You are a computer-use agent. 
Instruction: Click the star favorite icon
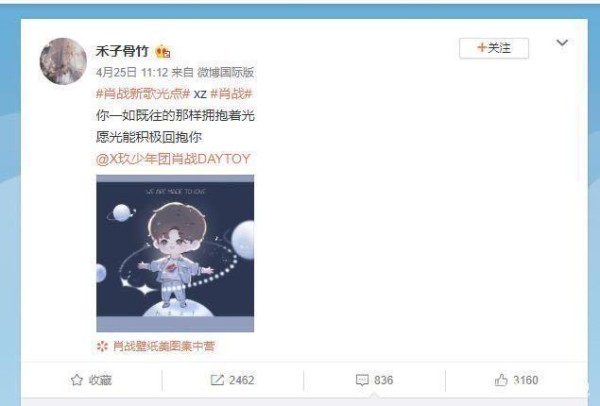click(x=77, y=380)
